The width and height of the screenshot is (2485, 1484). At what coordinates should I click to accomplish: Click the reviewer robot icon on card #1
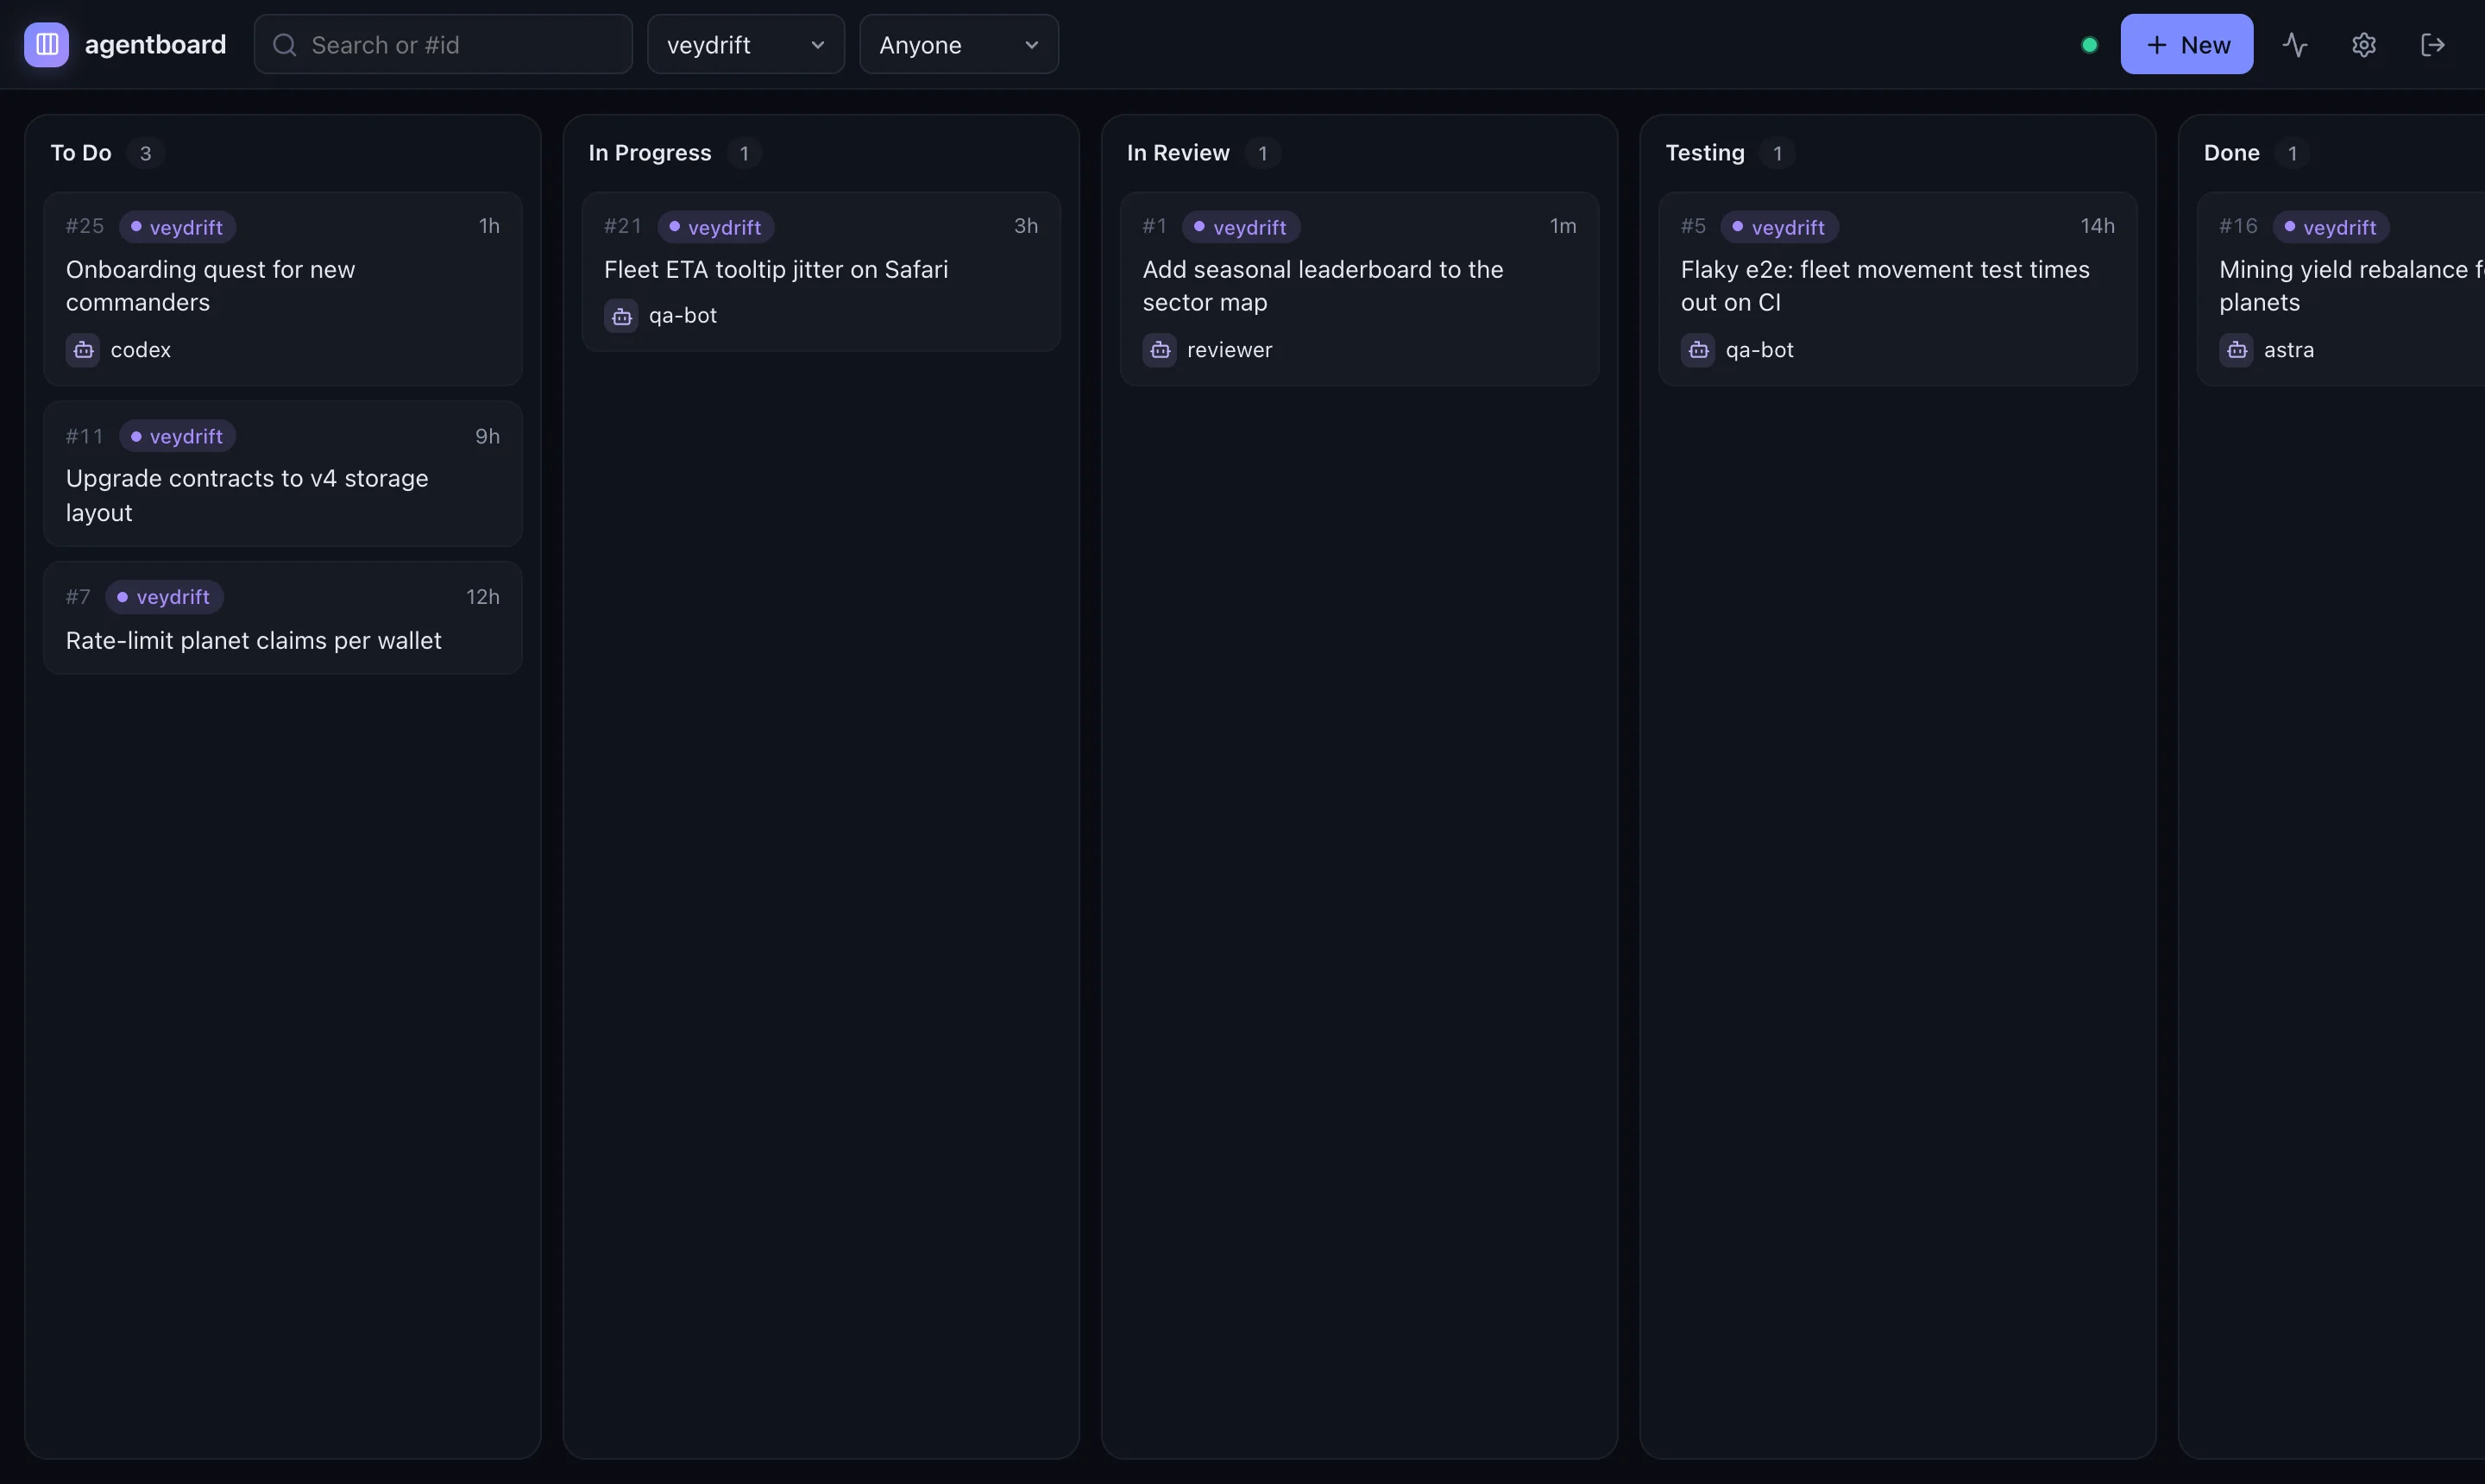1160,350
